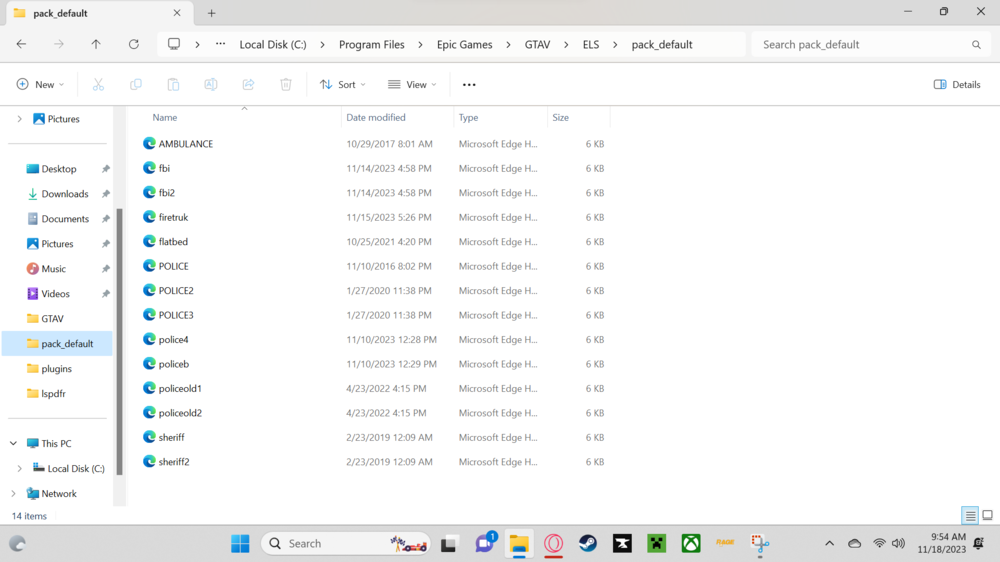The height and width of the screenshot is (562, 1000).
Task: Expand the Network tree node
Action: pyautogui.click(x=13, y=493)
